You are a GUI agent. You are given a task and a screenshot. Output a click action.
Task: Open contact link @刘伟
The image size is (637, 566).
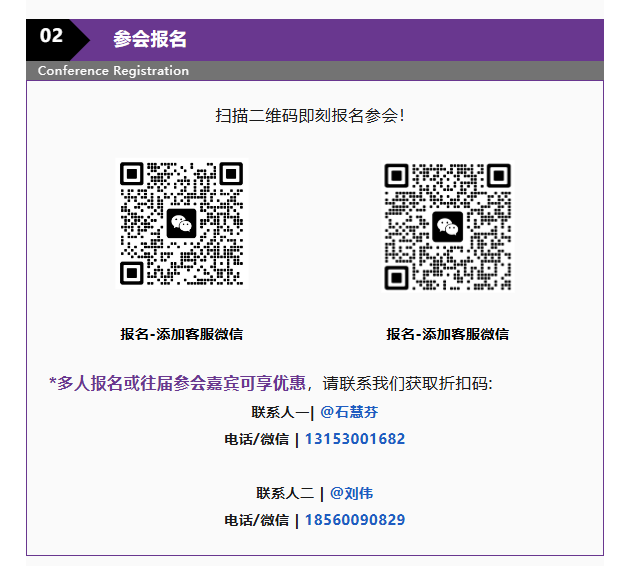[x=351, y=493]
